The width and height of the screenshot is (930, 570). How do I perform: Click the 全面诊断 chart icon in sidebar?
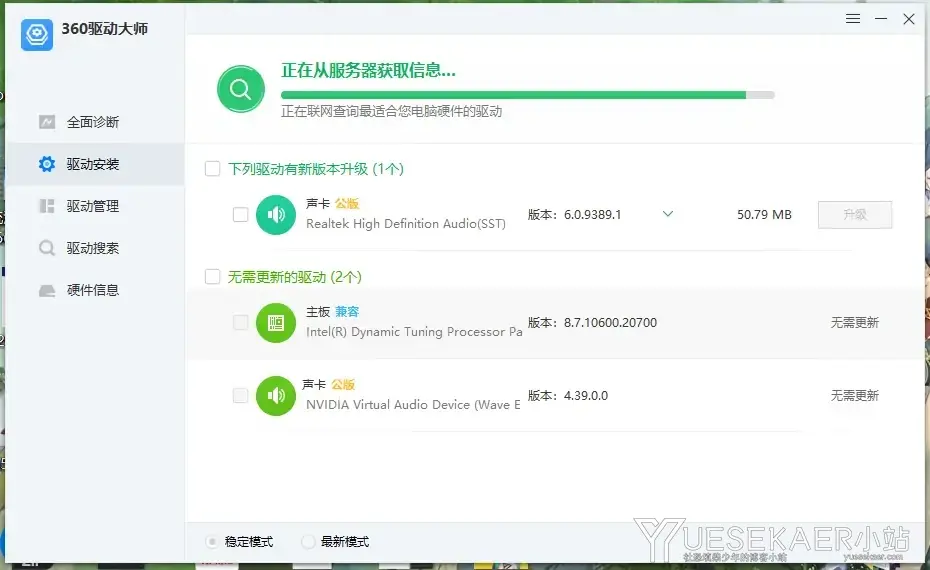47,122
